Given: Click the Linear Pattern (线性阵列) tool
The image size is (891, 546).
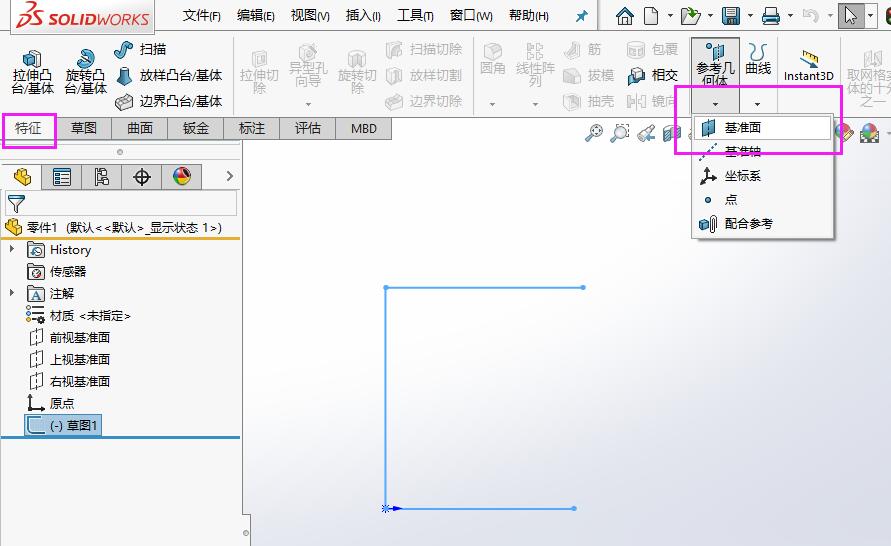Looking at the screenshot, I should 535,65.
